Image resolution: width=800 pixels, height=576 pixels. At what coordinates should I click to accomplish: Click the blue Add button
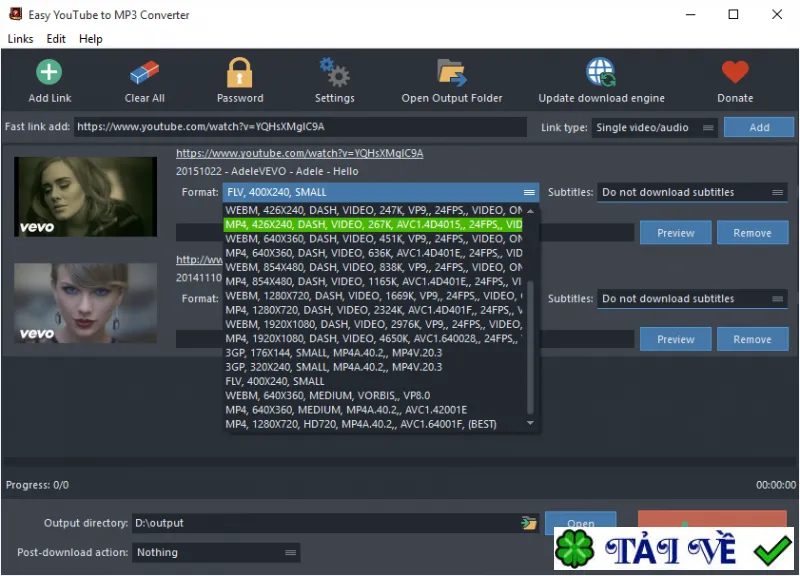coord(759,128)
